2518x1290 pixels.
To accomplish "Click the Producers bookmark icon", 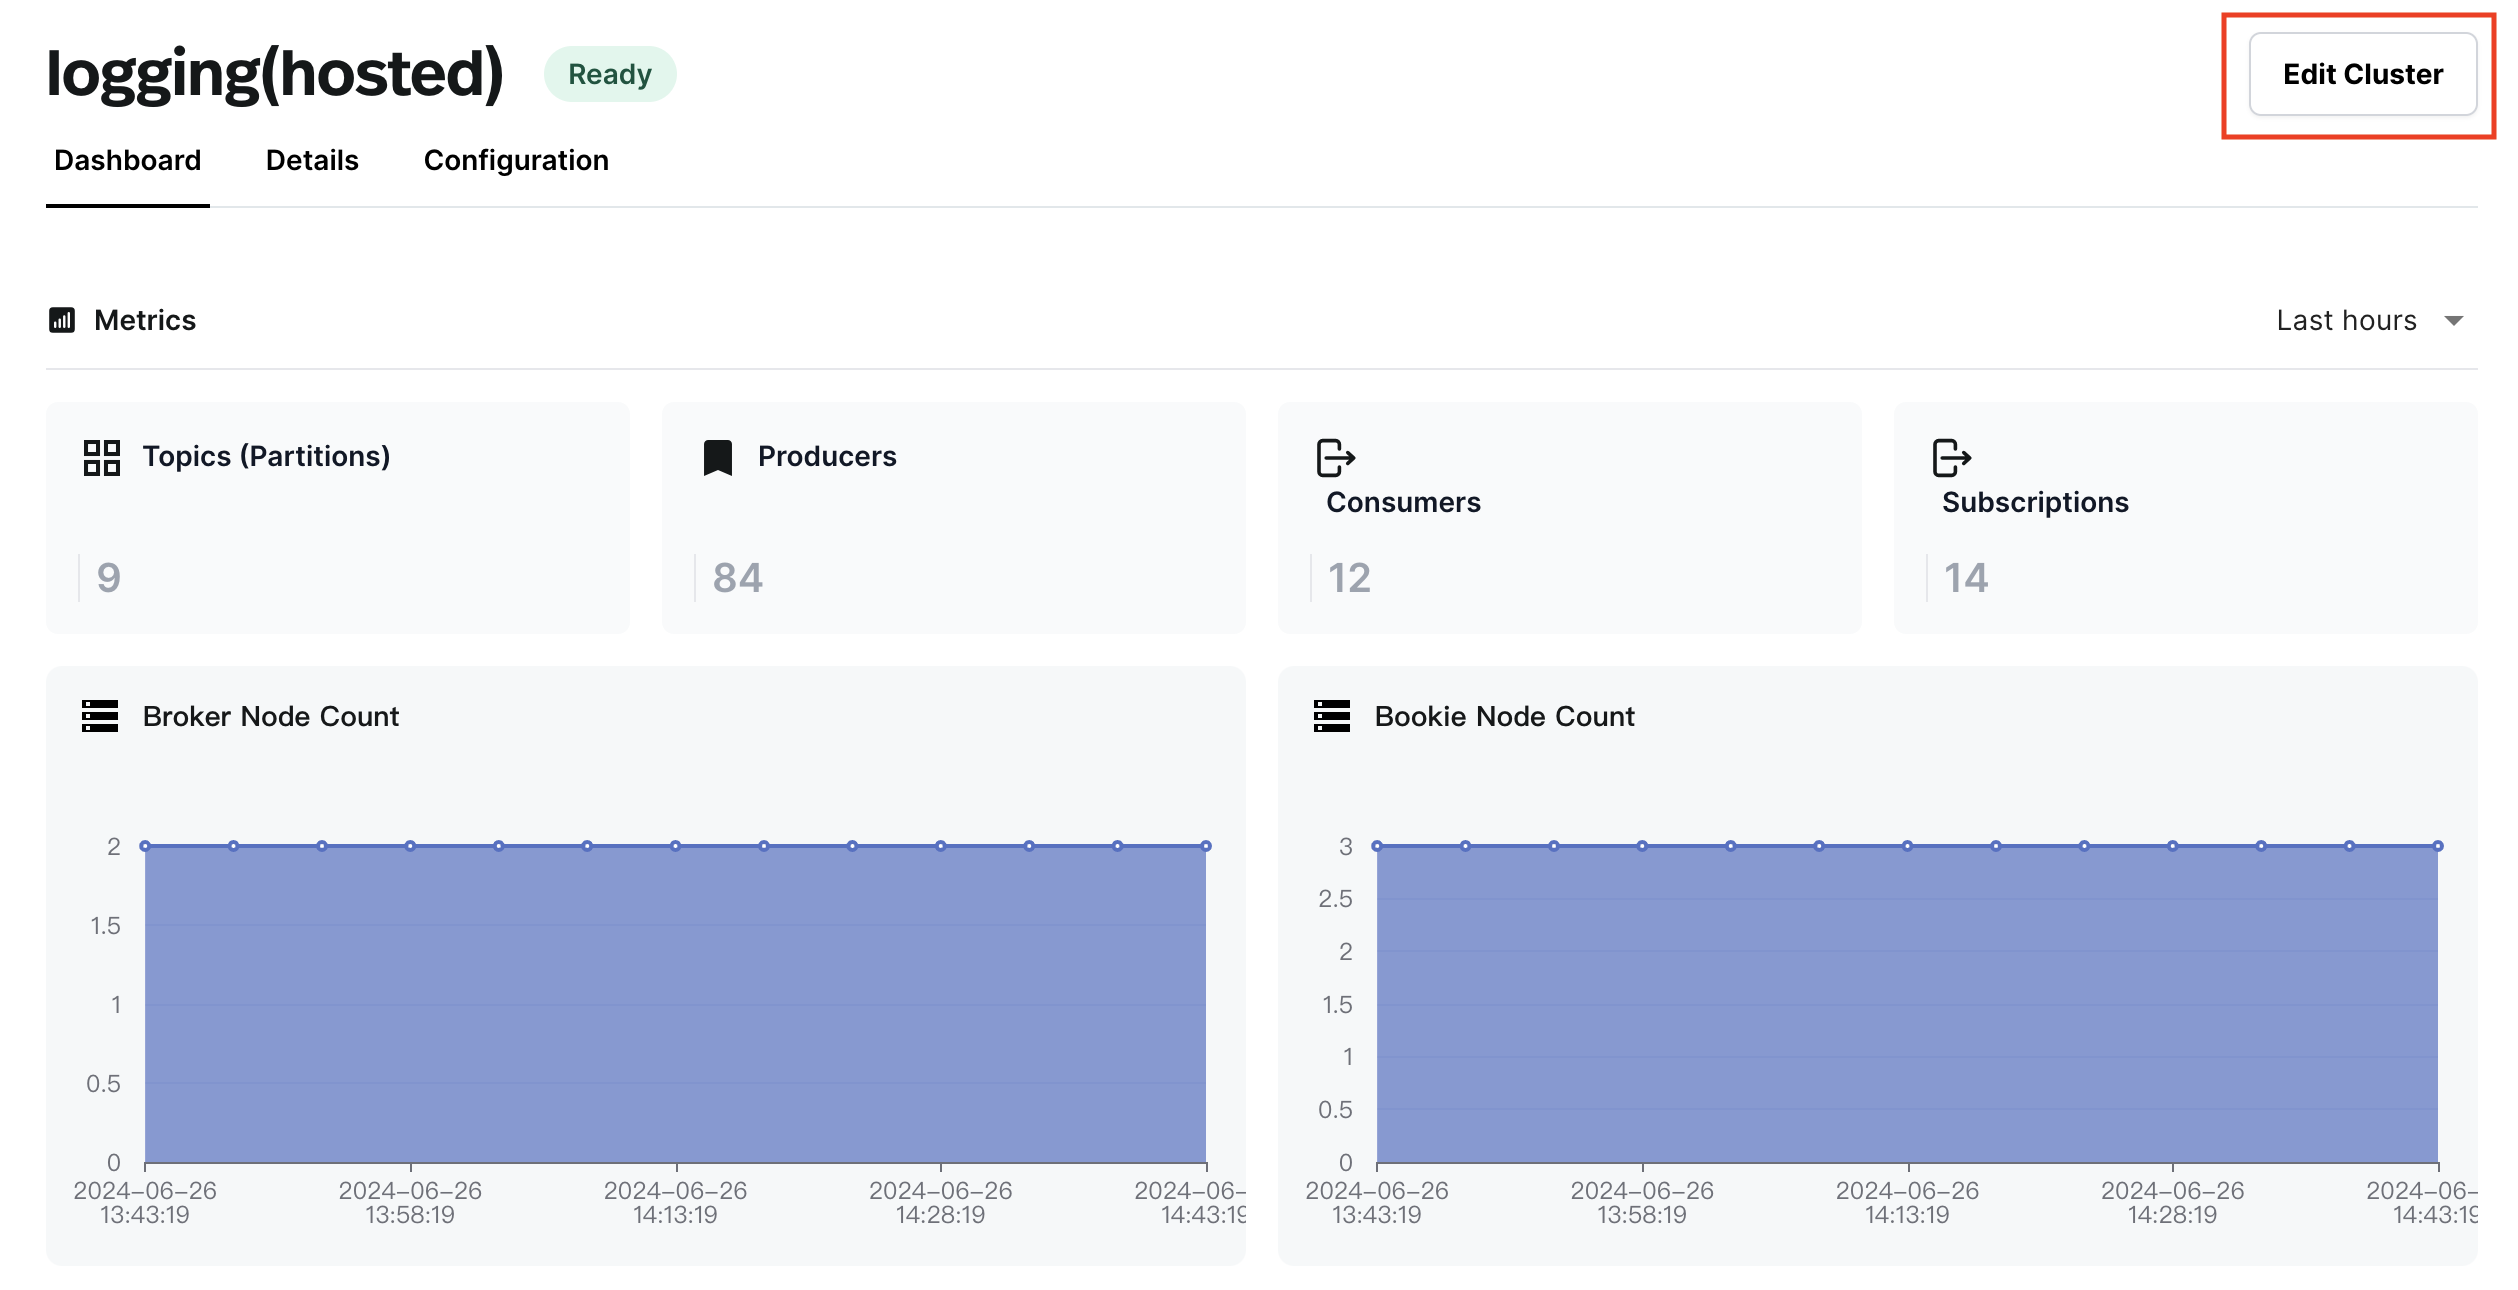I will 717,457.
